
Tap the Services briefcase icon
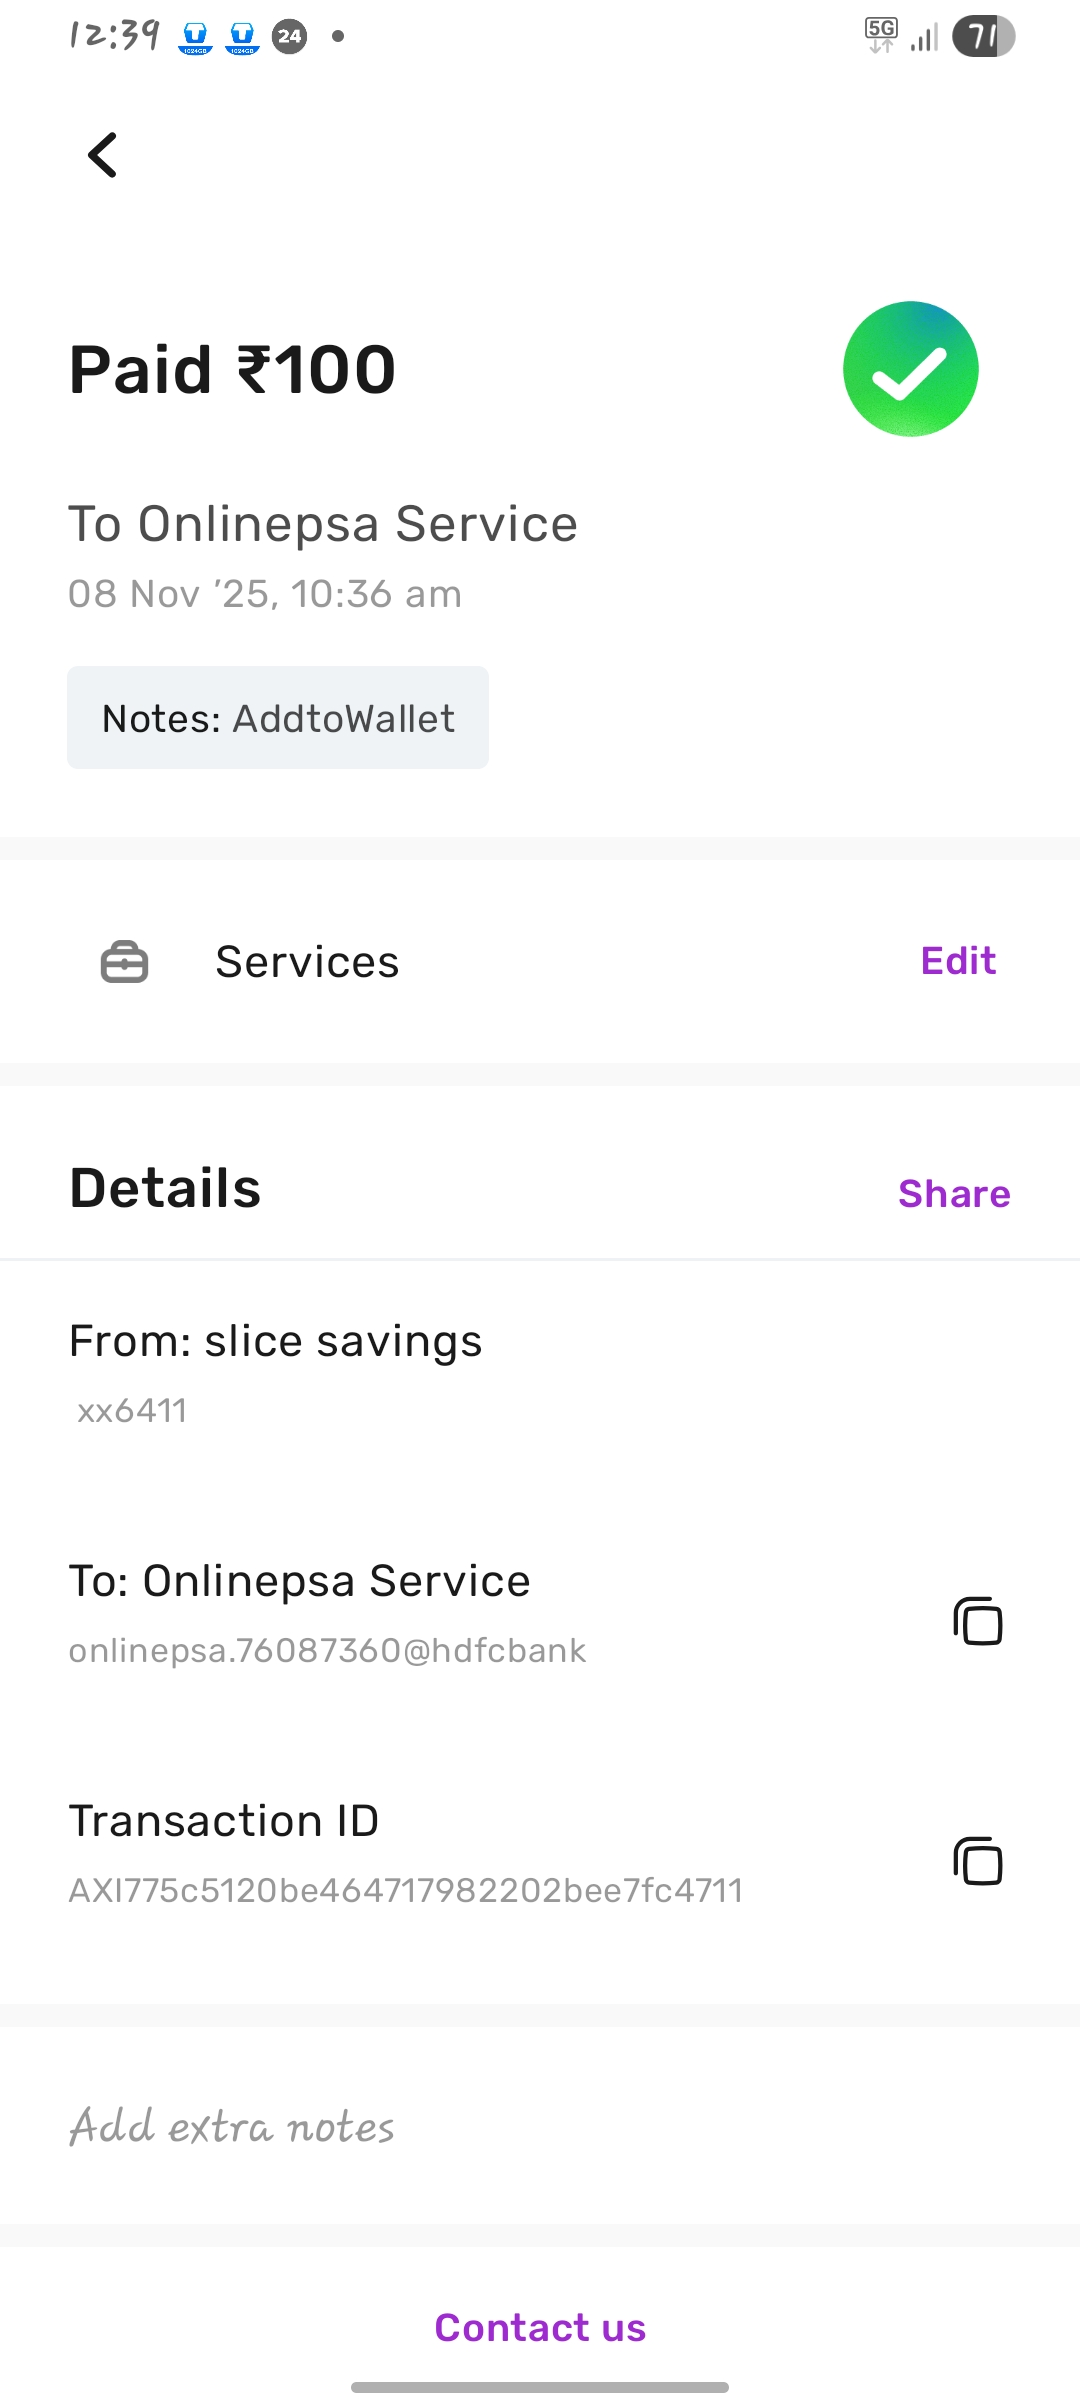pyautogui.click(x=125, y=962)
